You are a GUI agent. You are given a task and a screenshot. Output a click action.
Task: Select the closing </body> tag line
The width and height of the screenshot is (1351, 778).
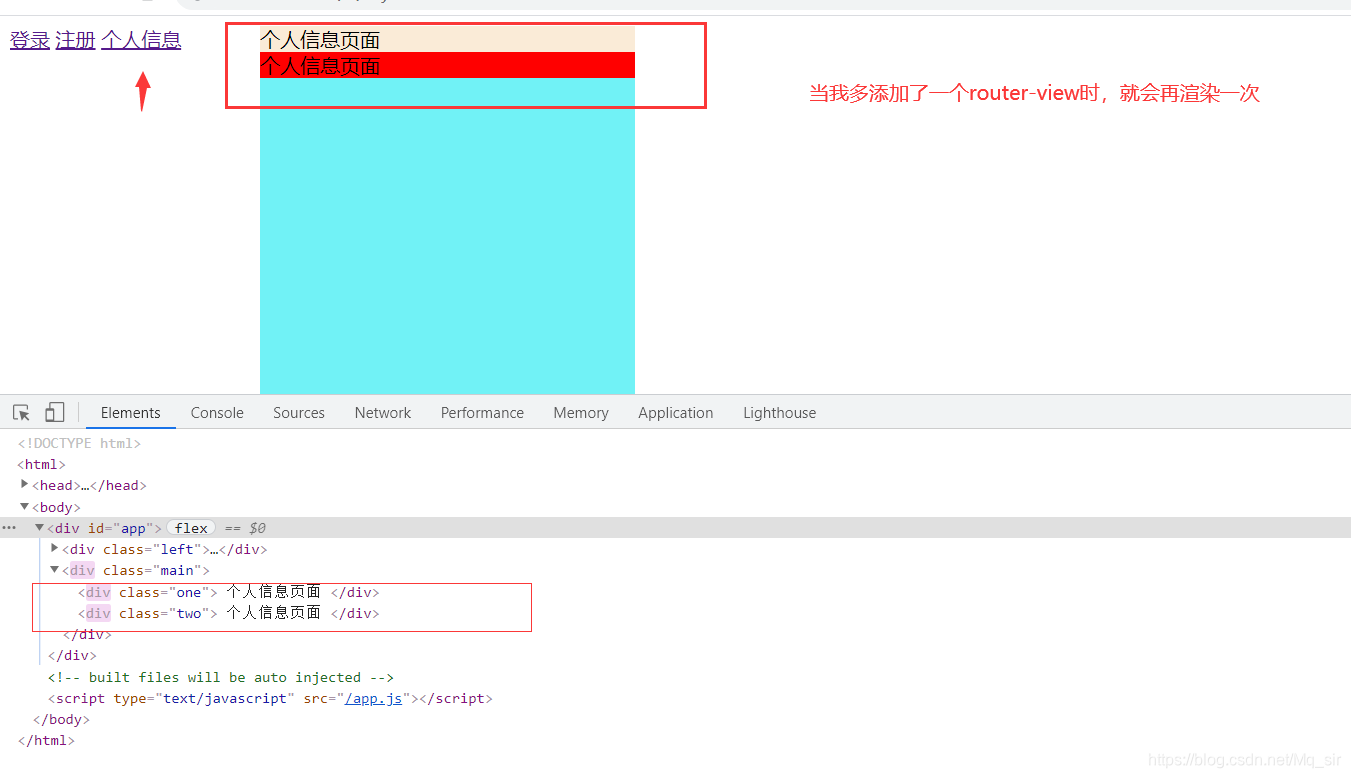(61, 719)
